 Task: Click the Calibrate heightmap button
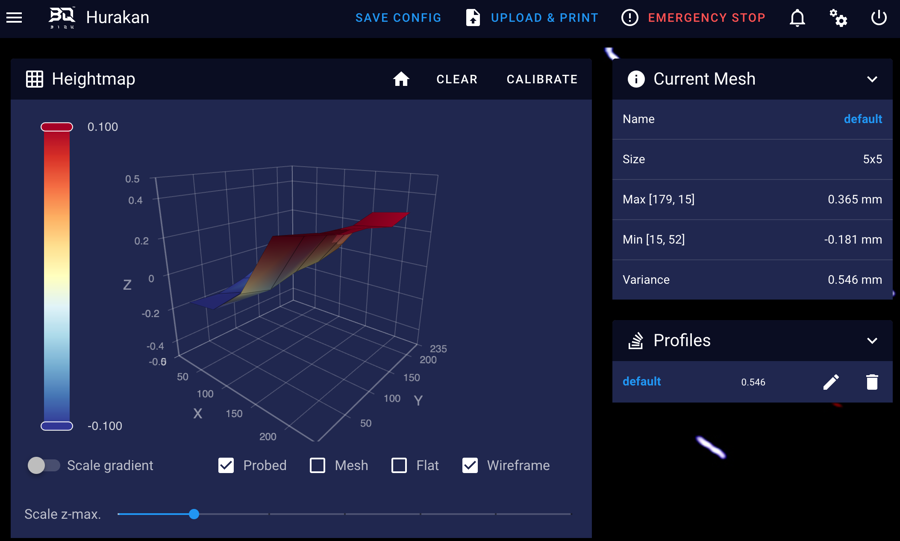pos(542,79)
